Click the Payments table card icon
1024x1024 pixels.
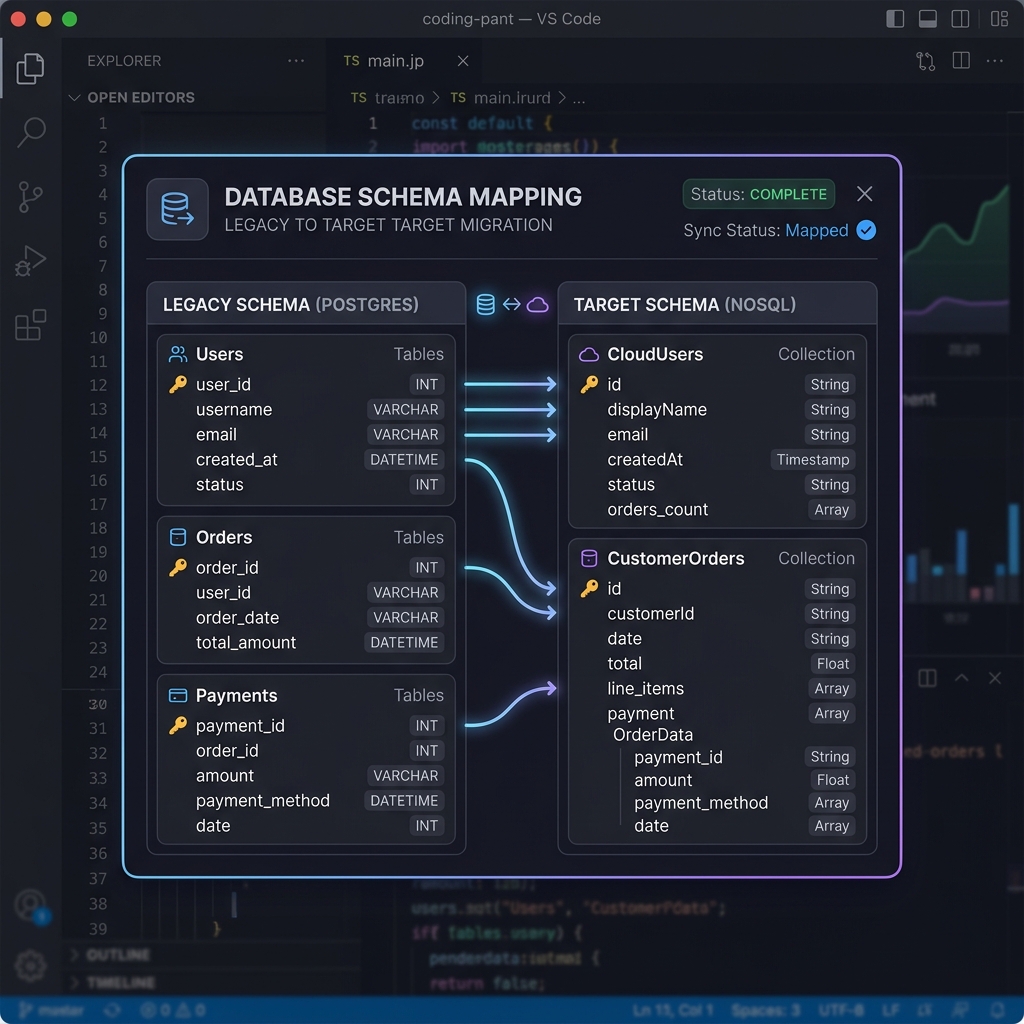point(178,696)
